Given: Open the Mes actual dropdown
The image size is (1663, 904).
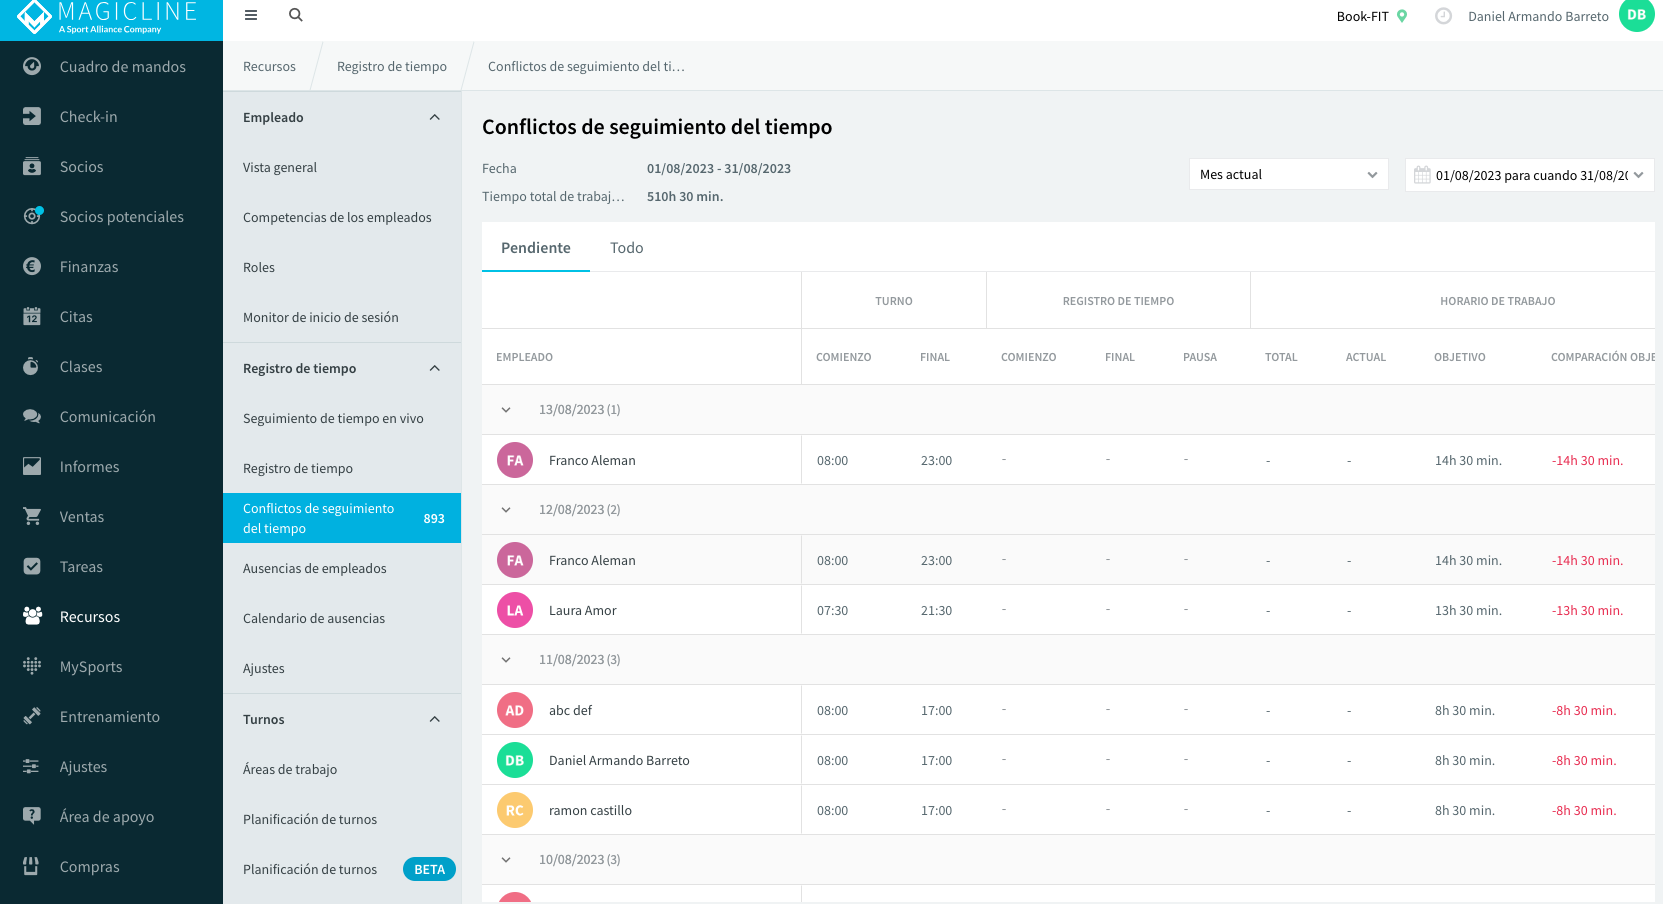Looking at the screenshot, I should click(1288, 174).
